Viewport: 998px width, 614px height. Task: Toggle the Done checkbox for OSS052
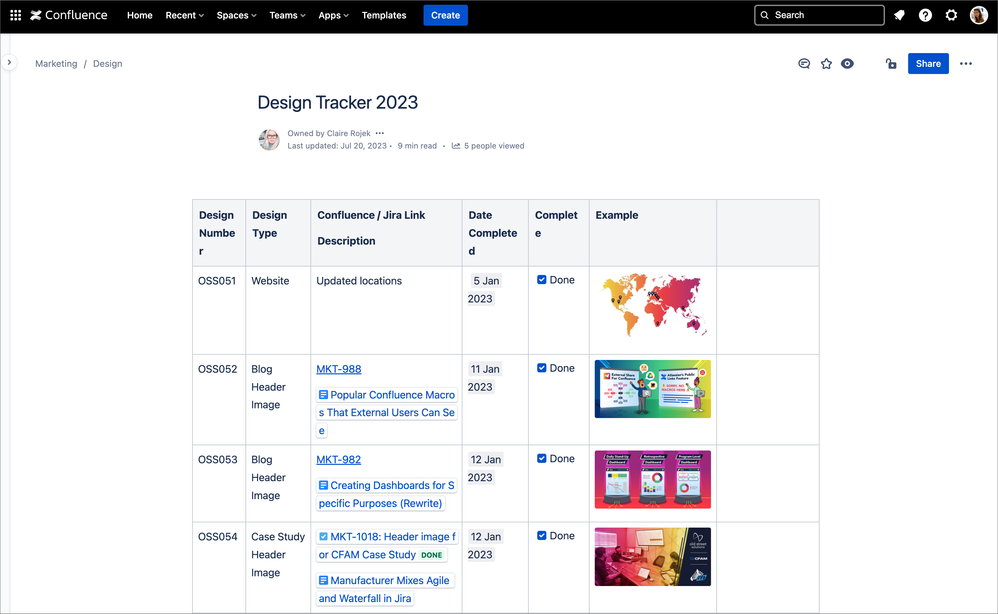[x=541, y=367]
